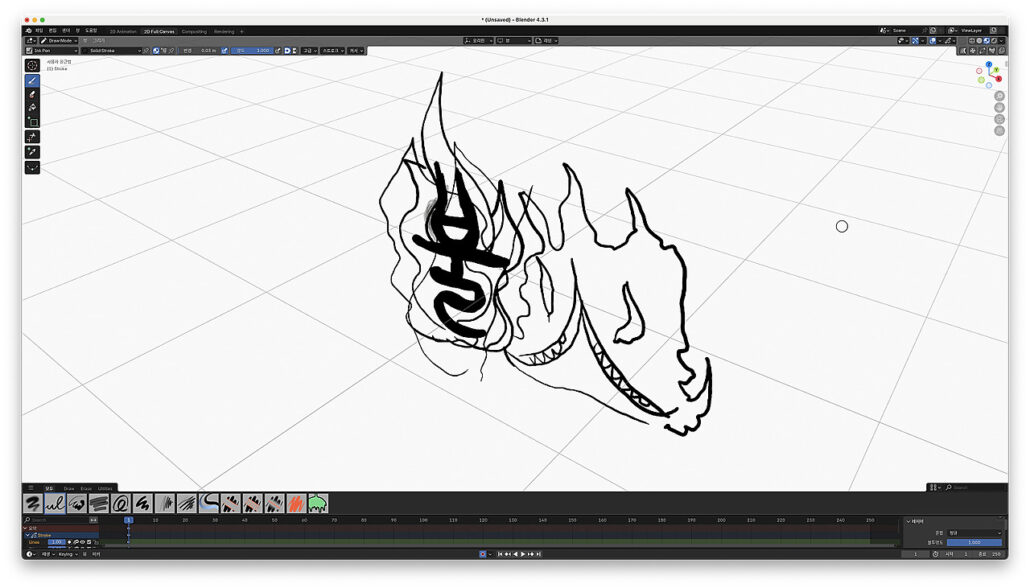The width and height of the screenshot is (1030, 588).
Task: Open the Keying menu in timeline
Action: (x=68, y=554)
